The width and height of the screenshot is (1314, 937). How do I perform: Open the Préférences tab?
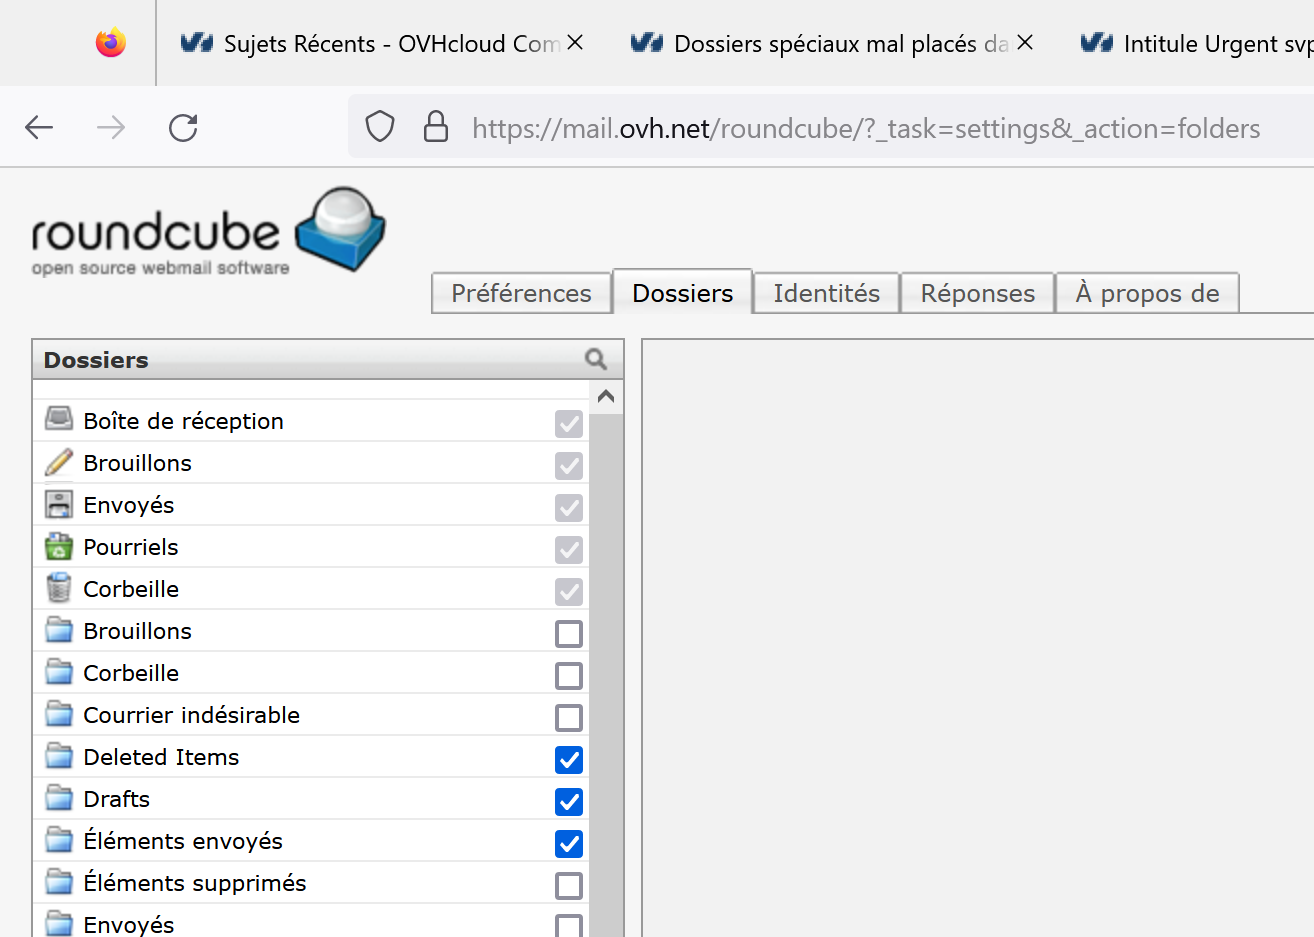tap(521, 293)
